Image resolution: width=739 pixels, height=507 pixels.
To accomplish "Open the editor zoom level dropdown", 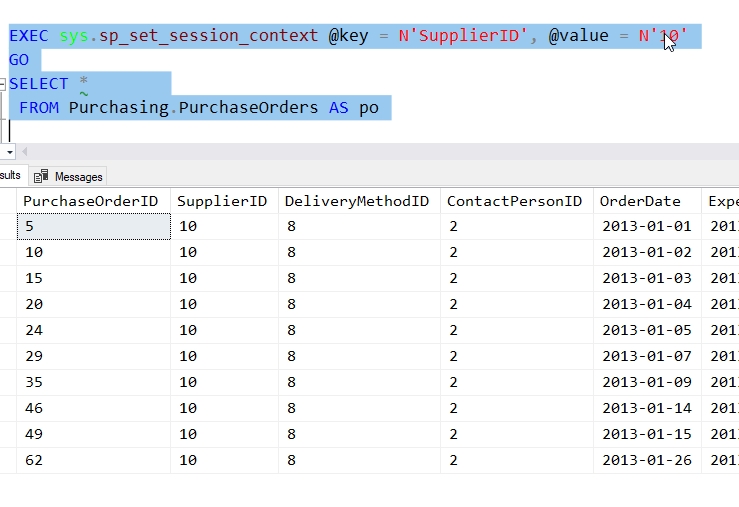I will point(9,152).
